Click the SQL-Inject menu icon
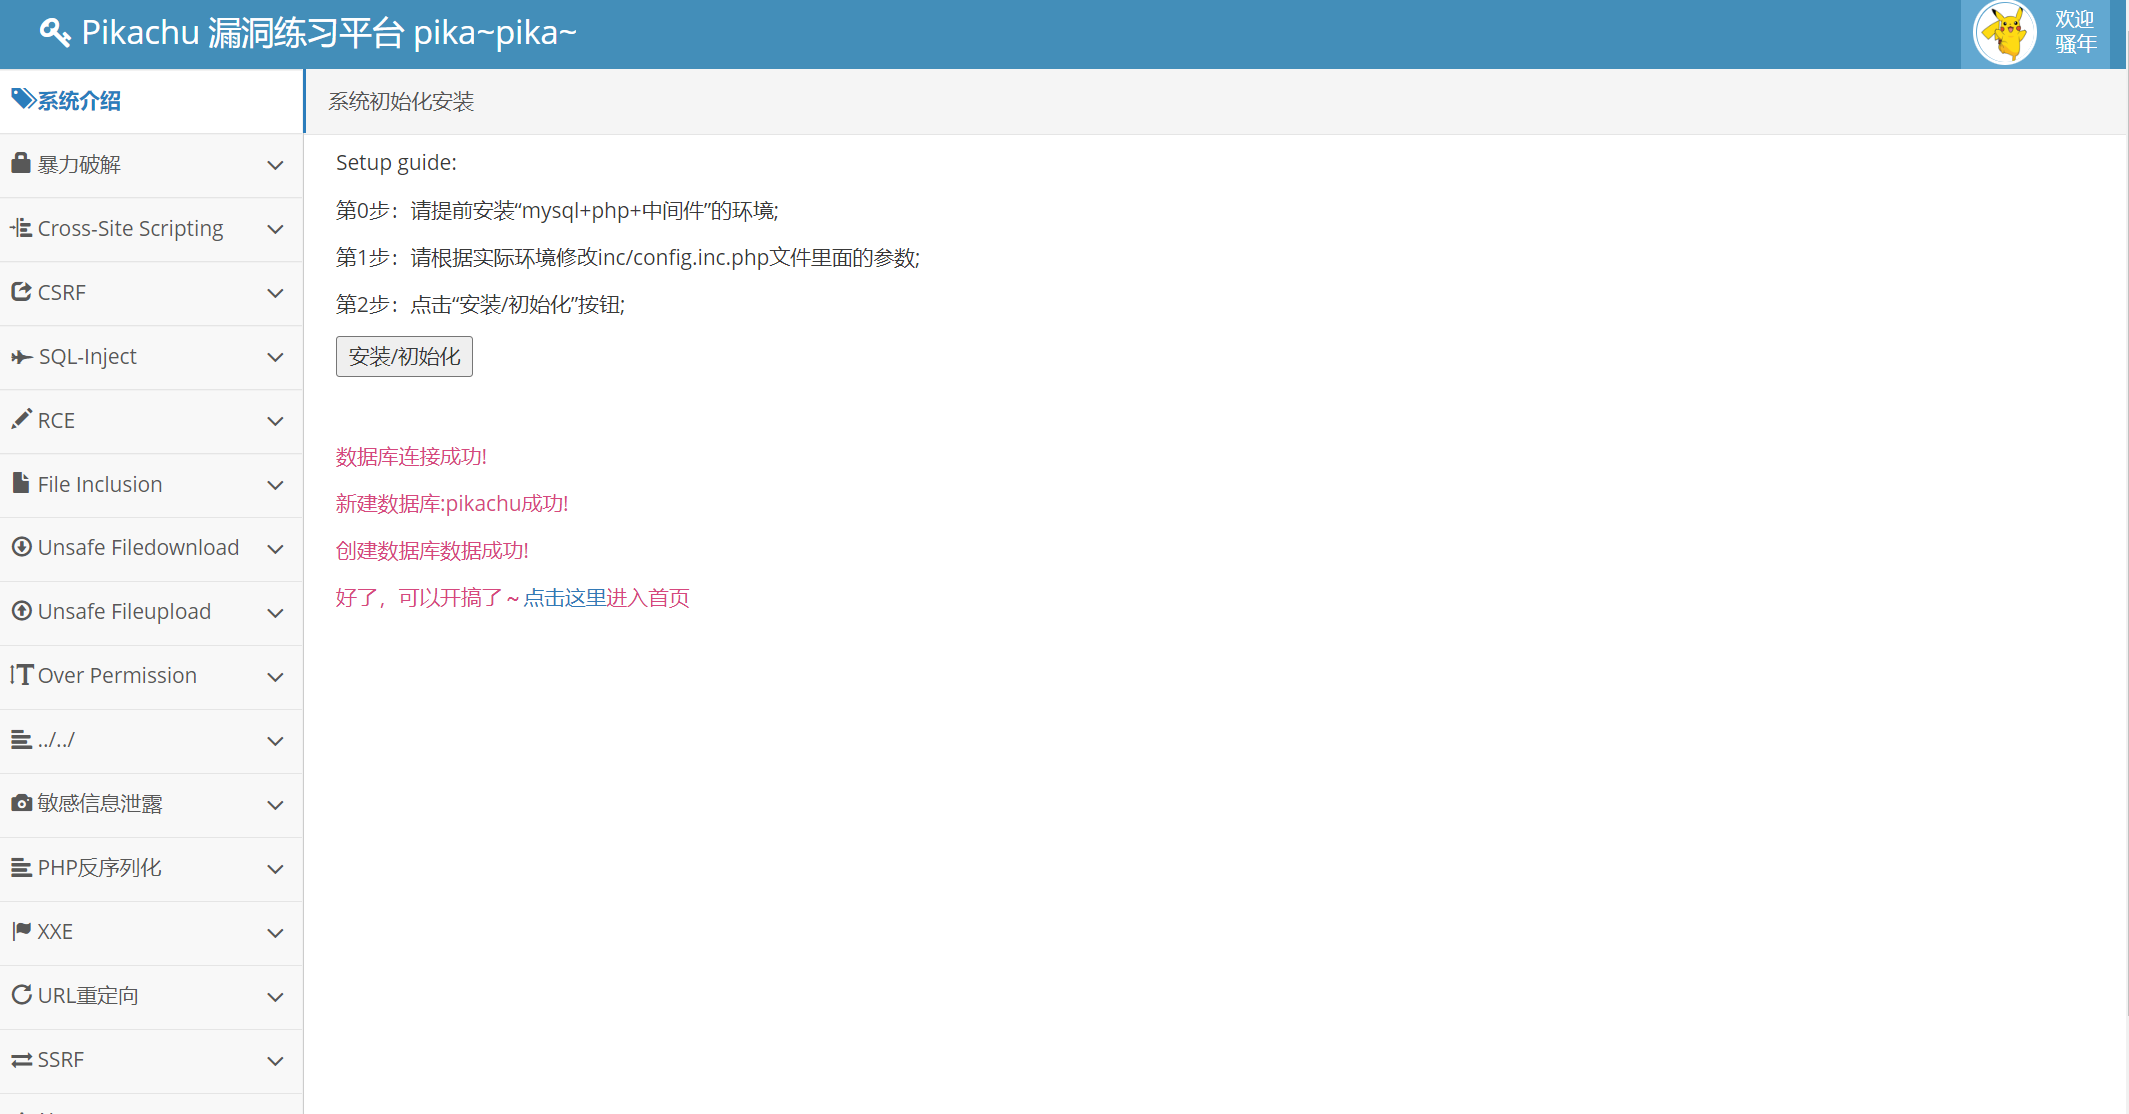This screenshot has height=1114, width=2129. click(21, 356)
